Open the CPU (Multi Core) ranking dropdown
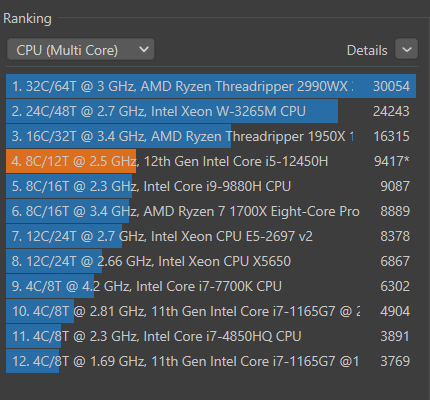Image resolution: width=430 pixels, height=400 pixels. coord(80,49)
